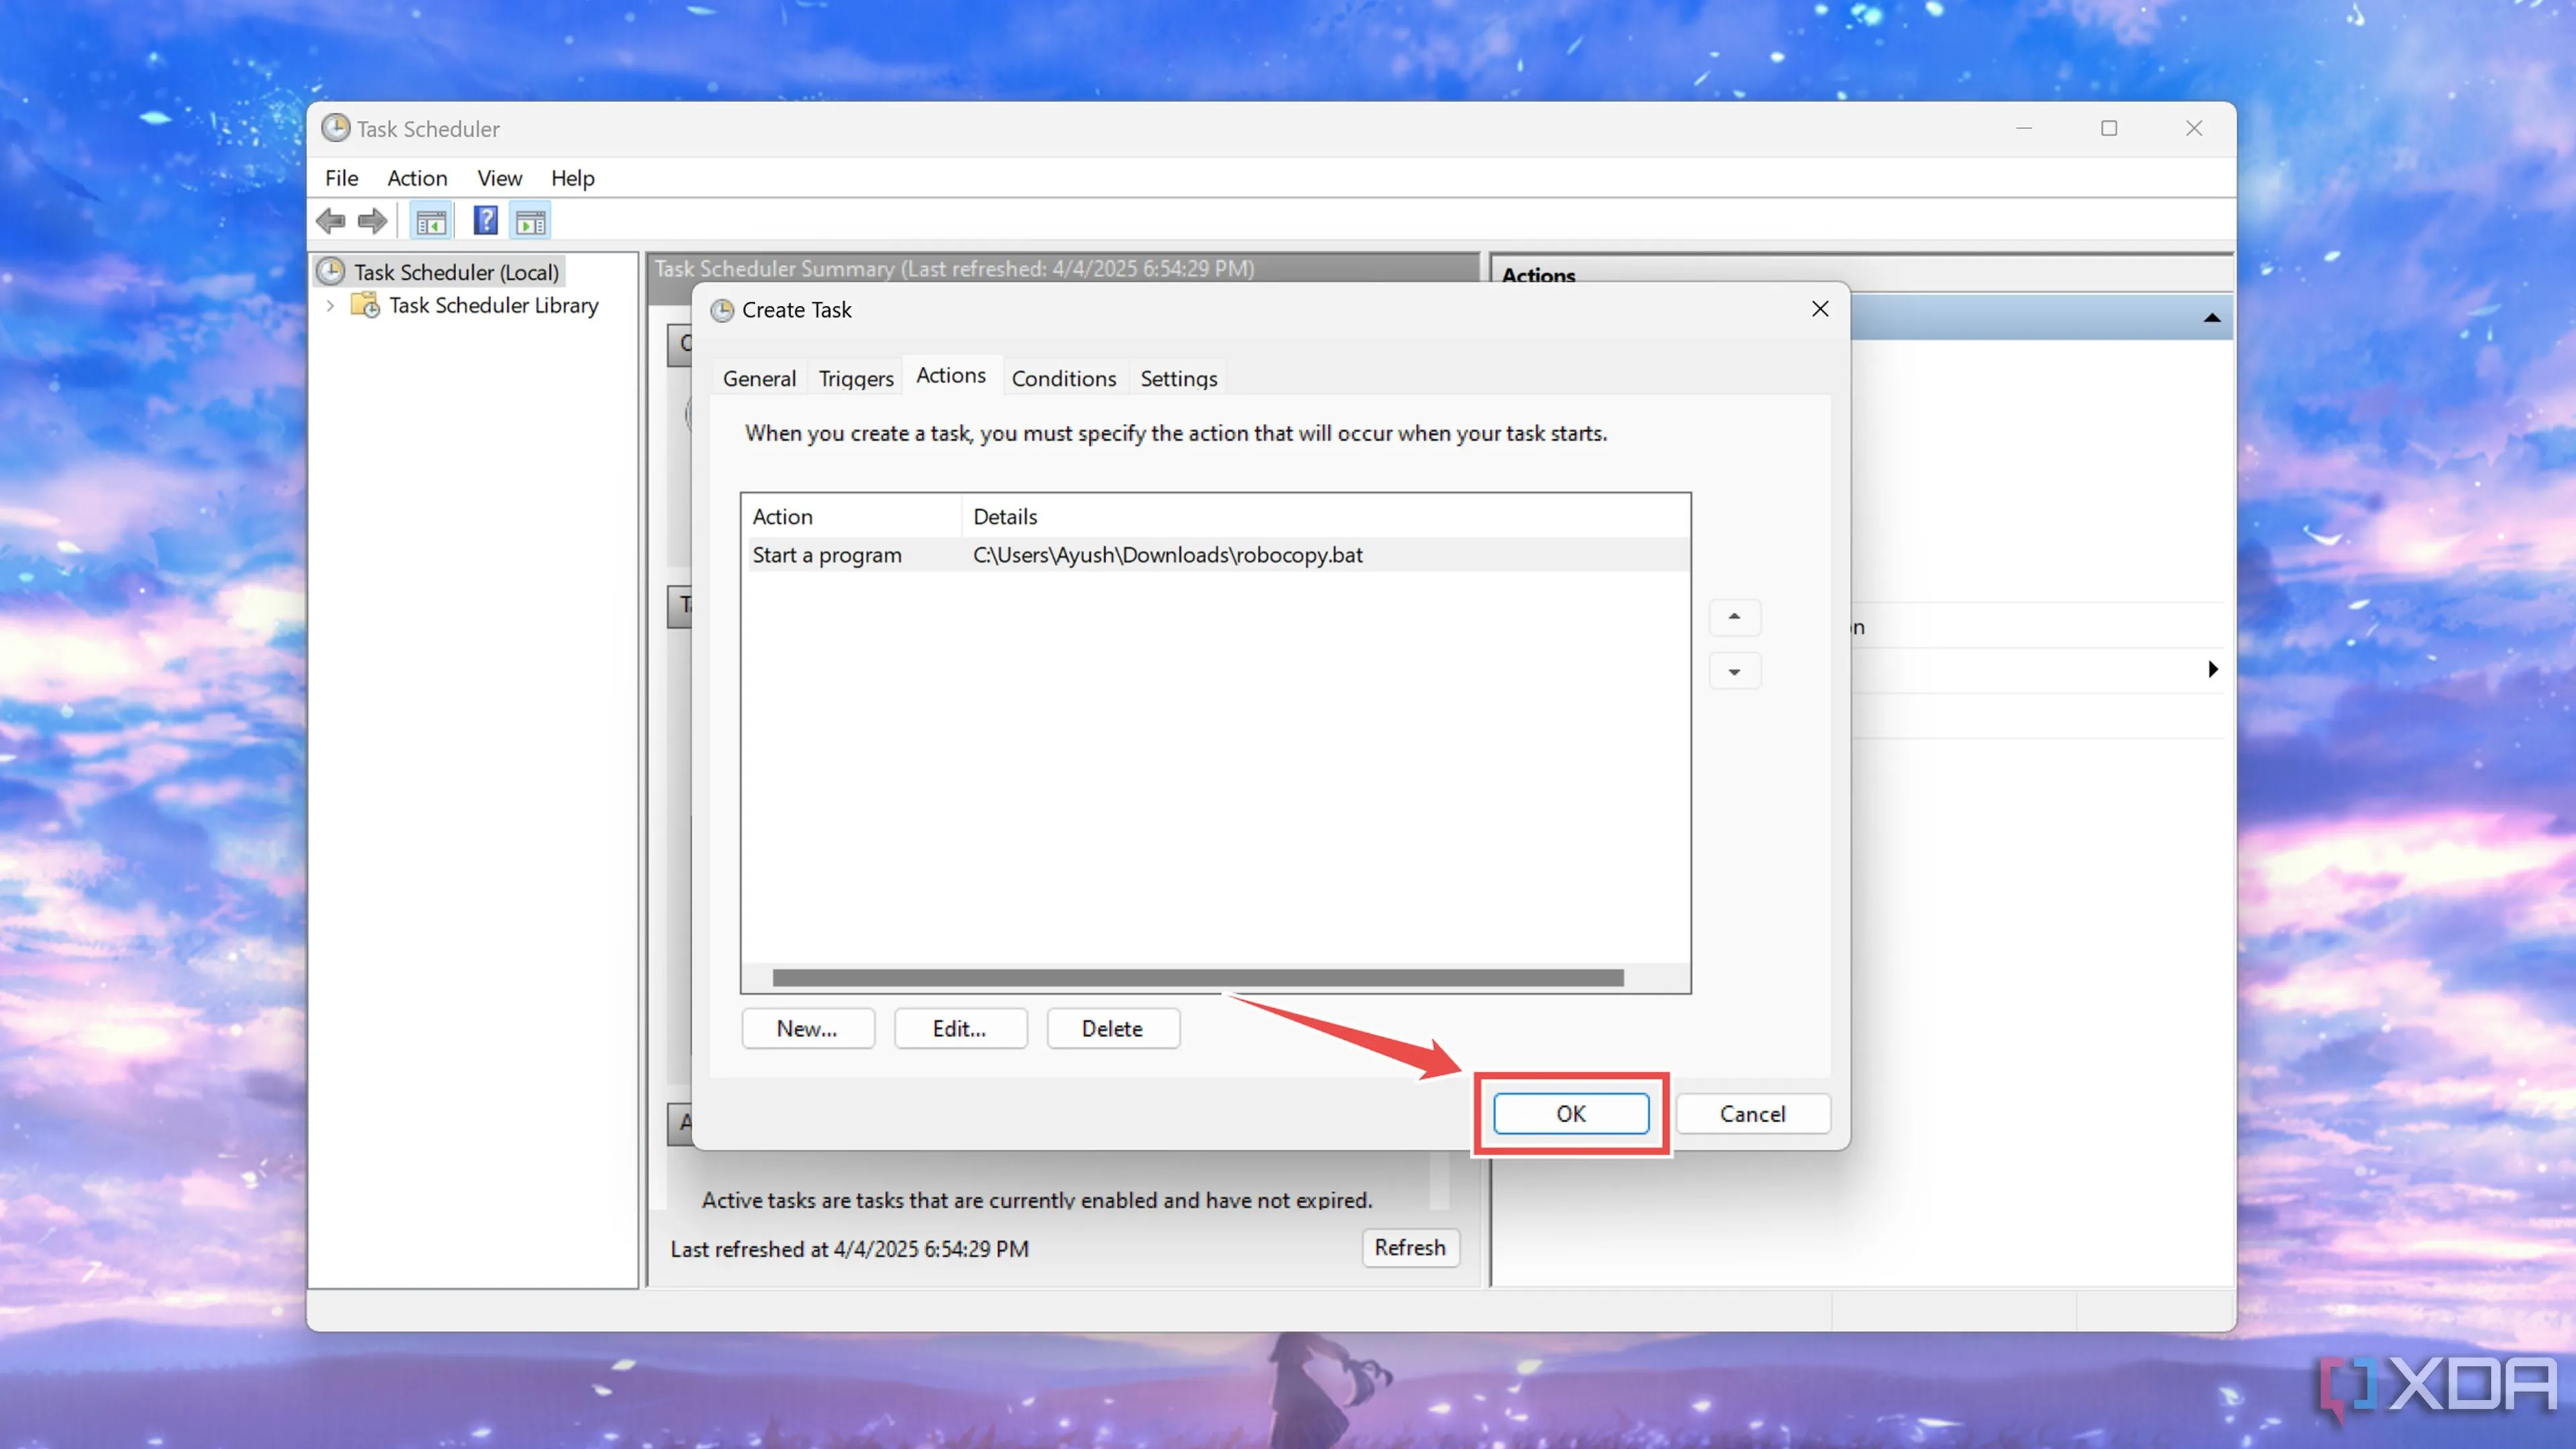
Task: Click the Forward arrow toolbar icon
Action: [x=373, y=221]
